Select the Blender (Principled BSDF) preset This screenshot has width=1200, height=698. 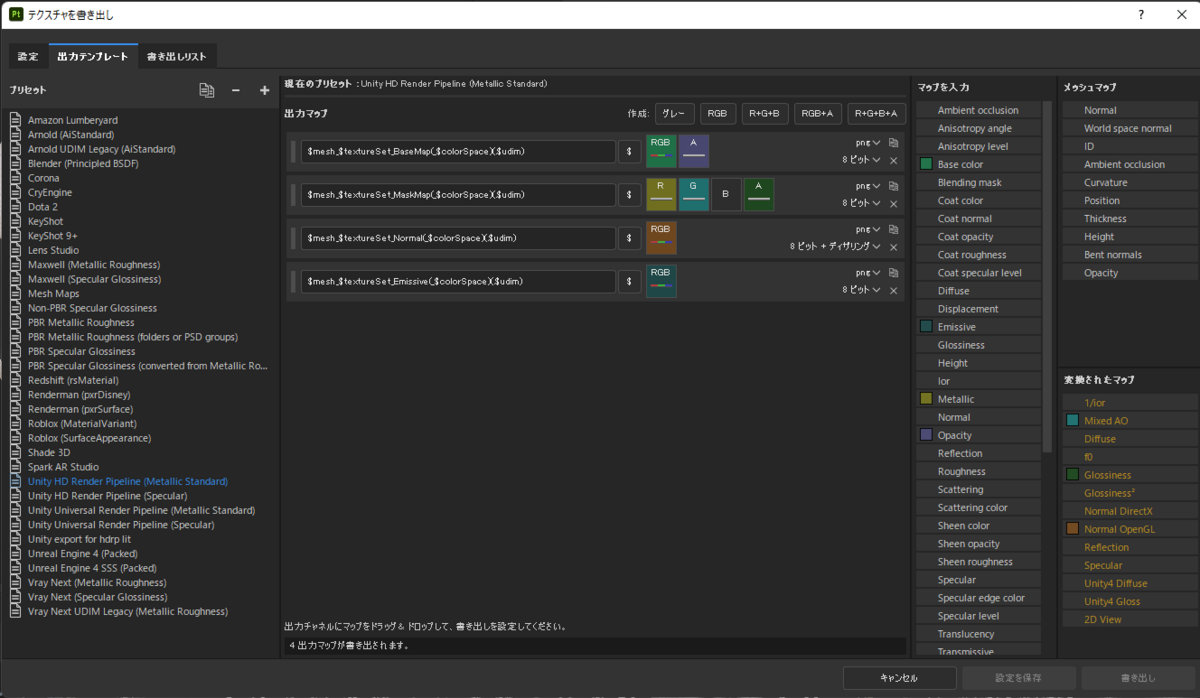(x=83, y=164)
